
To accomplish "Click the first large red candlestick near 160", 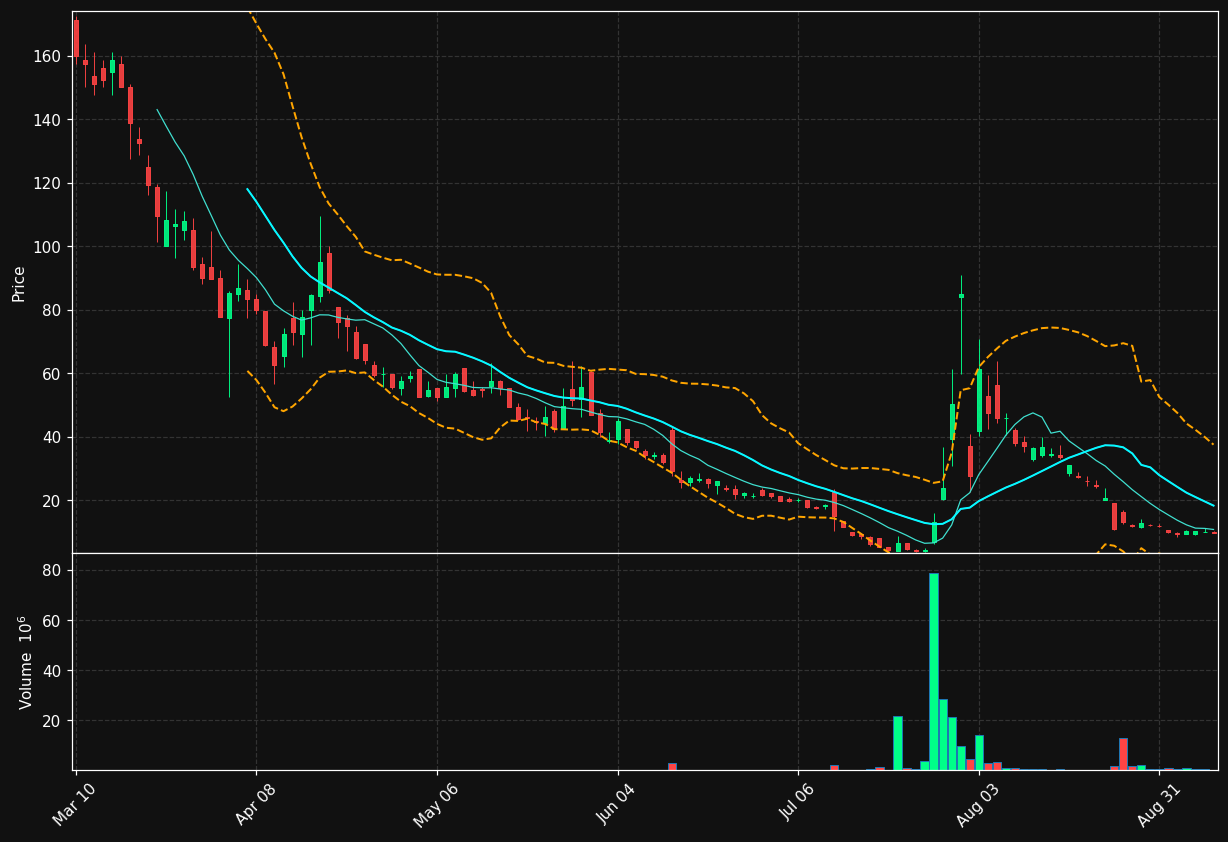I will pos(76,38).
